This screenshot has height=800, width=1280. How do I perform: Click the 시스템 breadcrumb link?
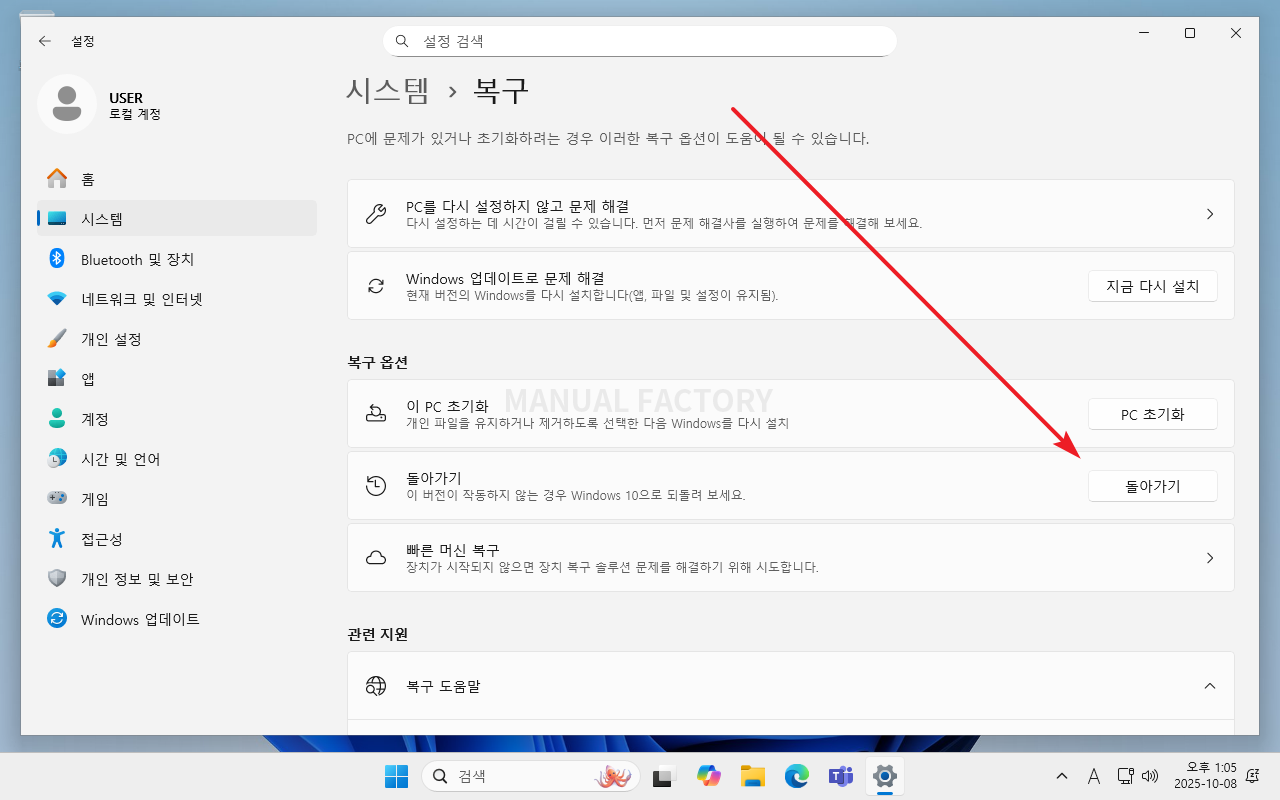pyautogui.click(x=388, y=91)
